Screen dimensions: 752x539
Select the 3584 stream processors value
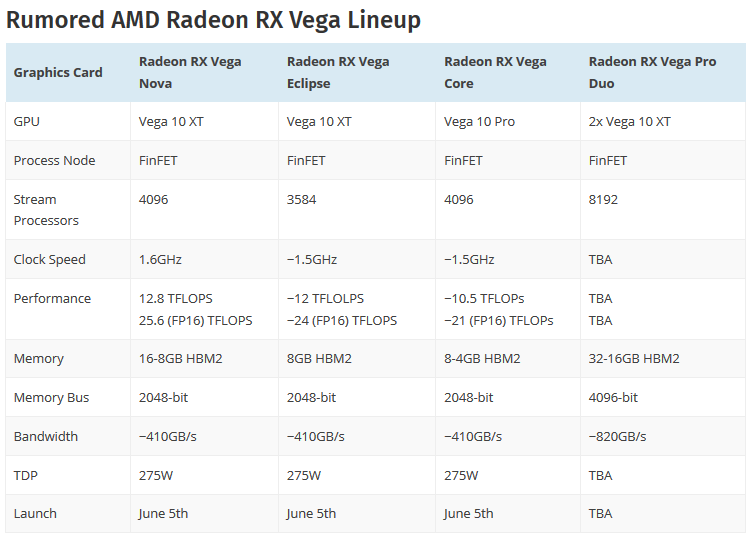pos(301,199)
